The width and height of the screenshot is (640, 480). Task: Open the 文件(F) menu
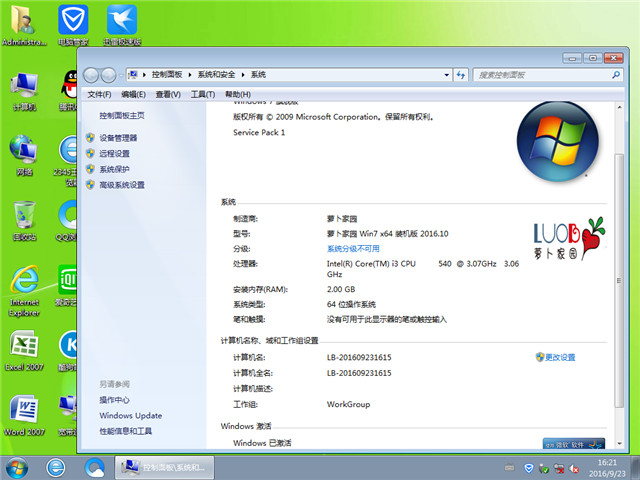click(x=99, y=94)
